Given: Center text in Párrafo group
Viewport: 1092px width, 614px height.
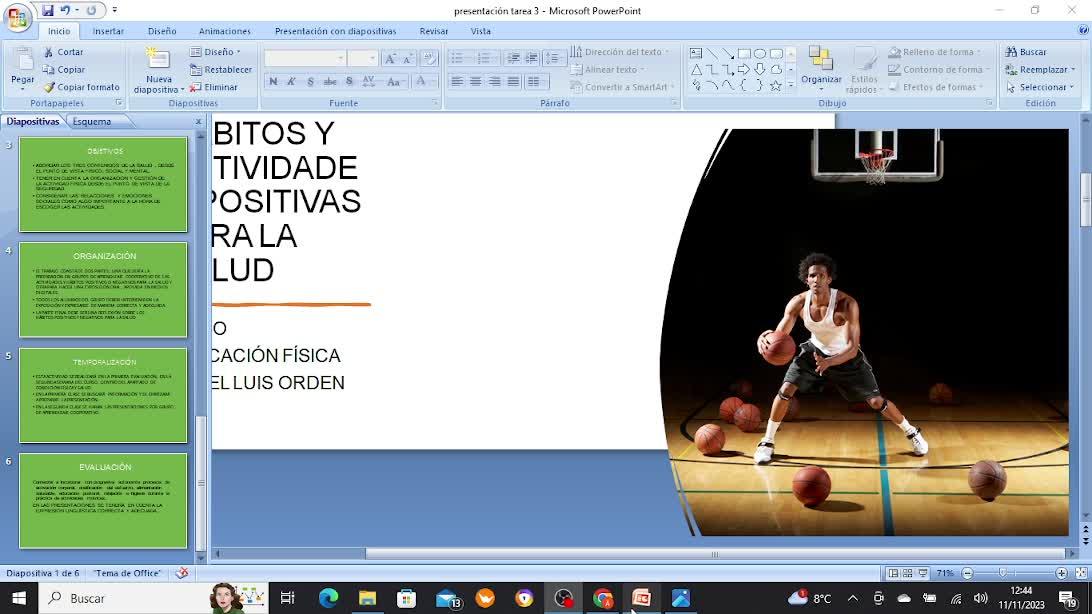Looking at the screenshot, I should click(476, 82).
